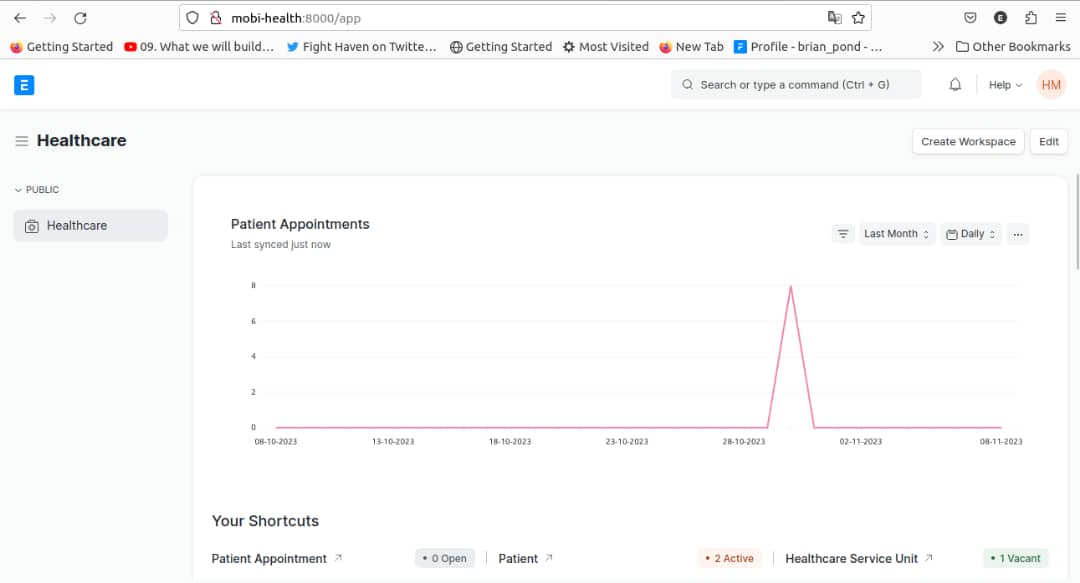Open the Patient Appointment shortcut link

pyautogui.click(x=268, y=558)
